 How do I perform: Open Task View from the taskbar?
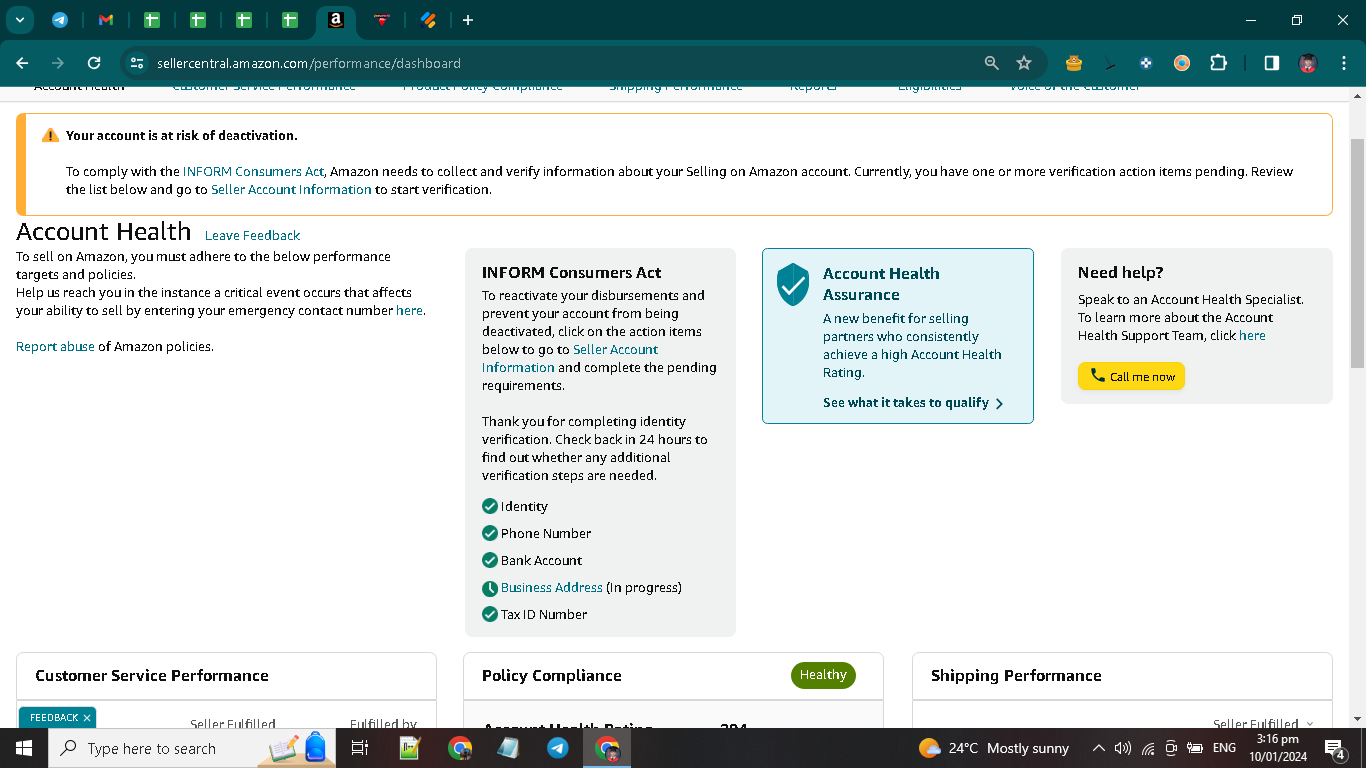[360, 748]
